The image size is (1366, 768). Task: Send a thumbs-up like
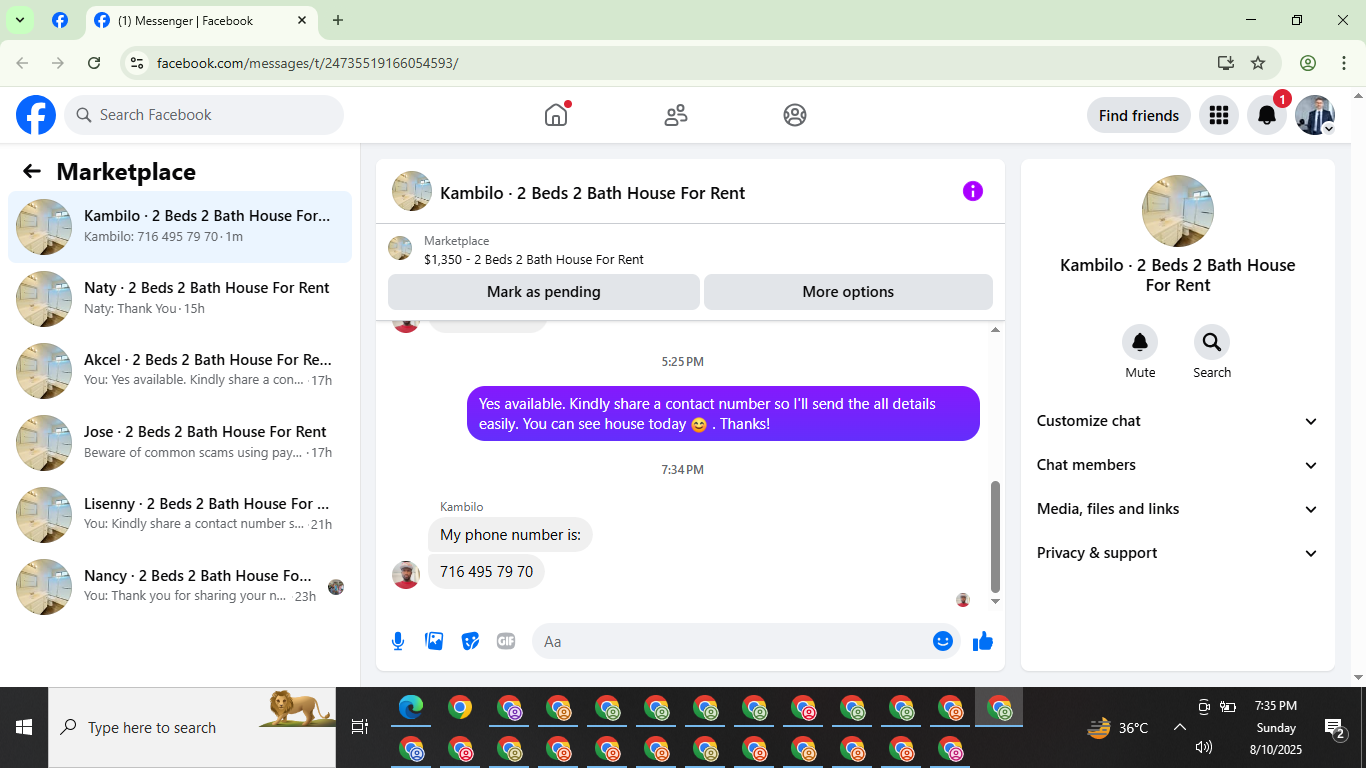tap(983, 641)
